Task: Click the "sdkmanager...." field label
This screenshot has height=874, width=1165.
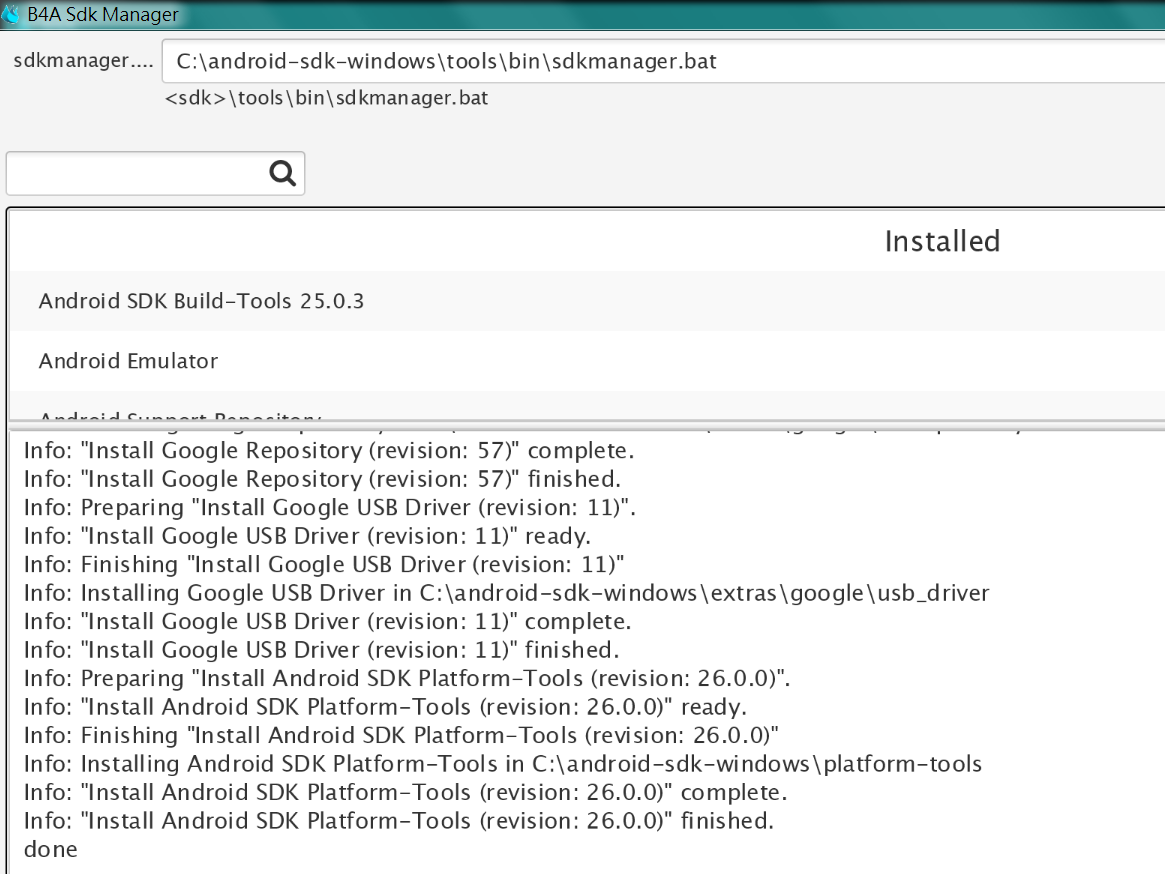Action: tap(83, 61)
